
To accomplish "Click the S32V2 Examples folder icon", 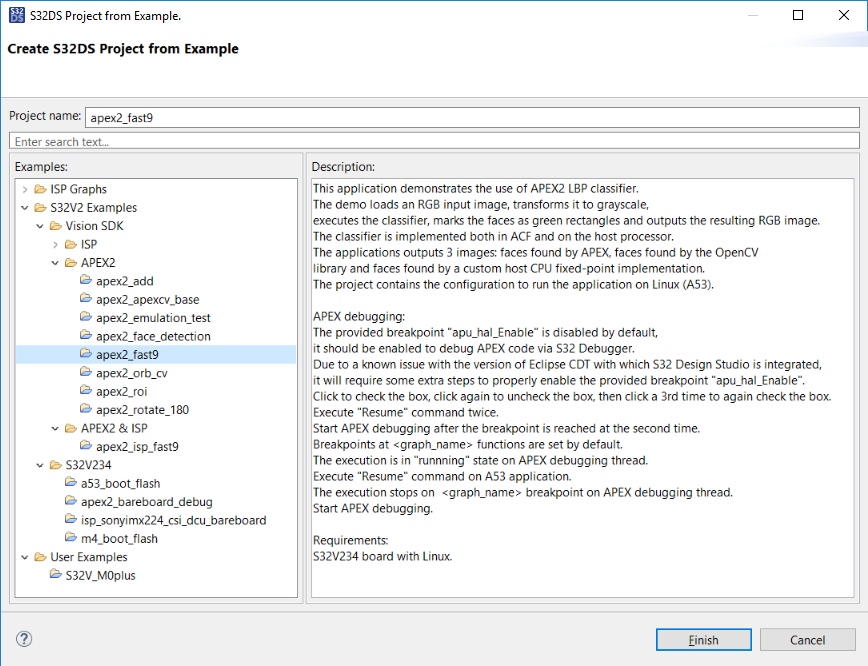I will (40, 207).
